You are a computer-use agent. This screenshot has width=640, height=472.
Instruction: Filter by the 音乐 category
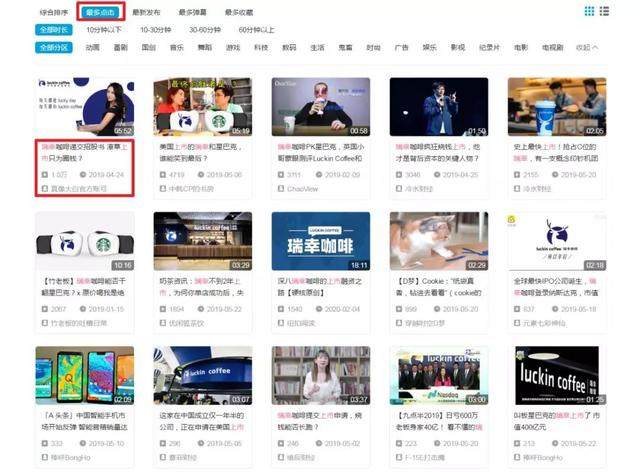tap(177, 47)
